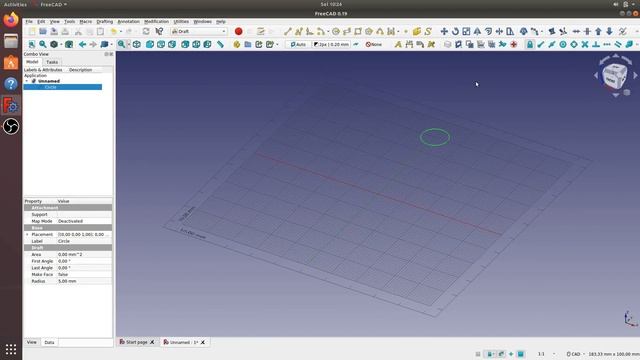The image size is (640, 360).
Task: Toggle Snap to Perpendicular icon
Action: (596, 44)
